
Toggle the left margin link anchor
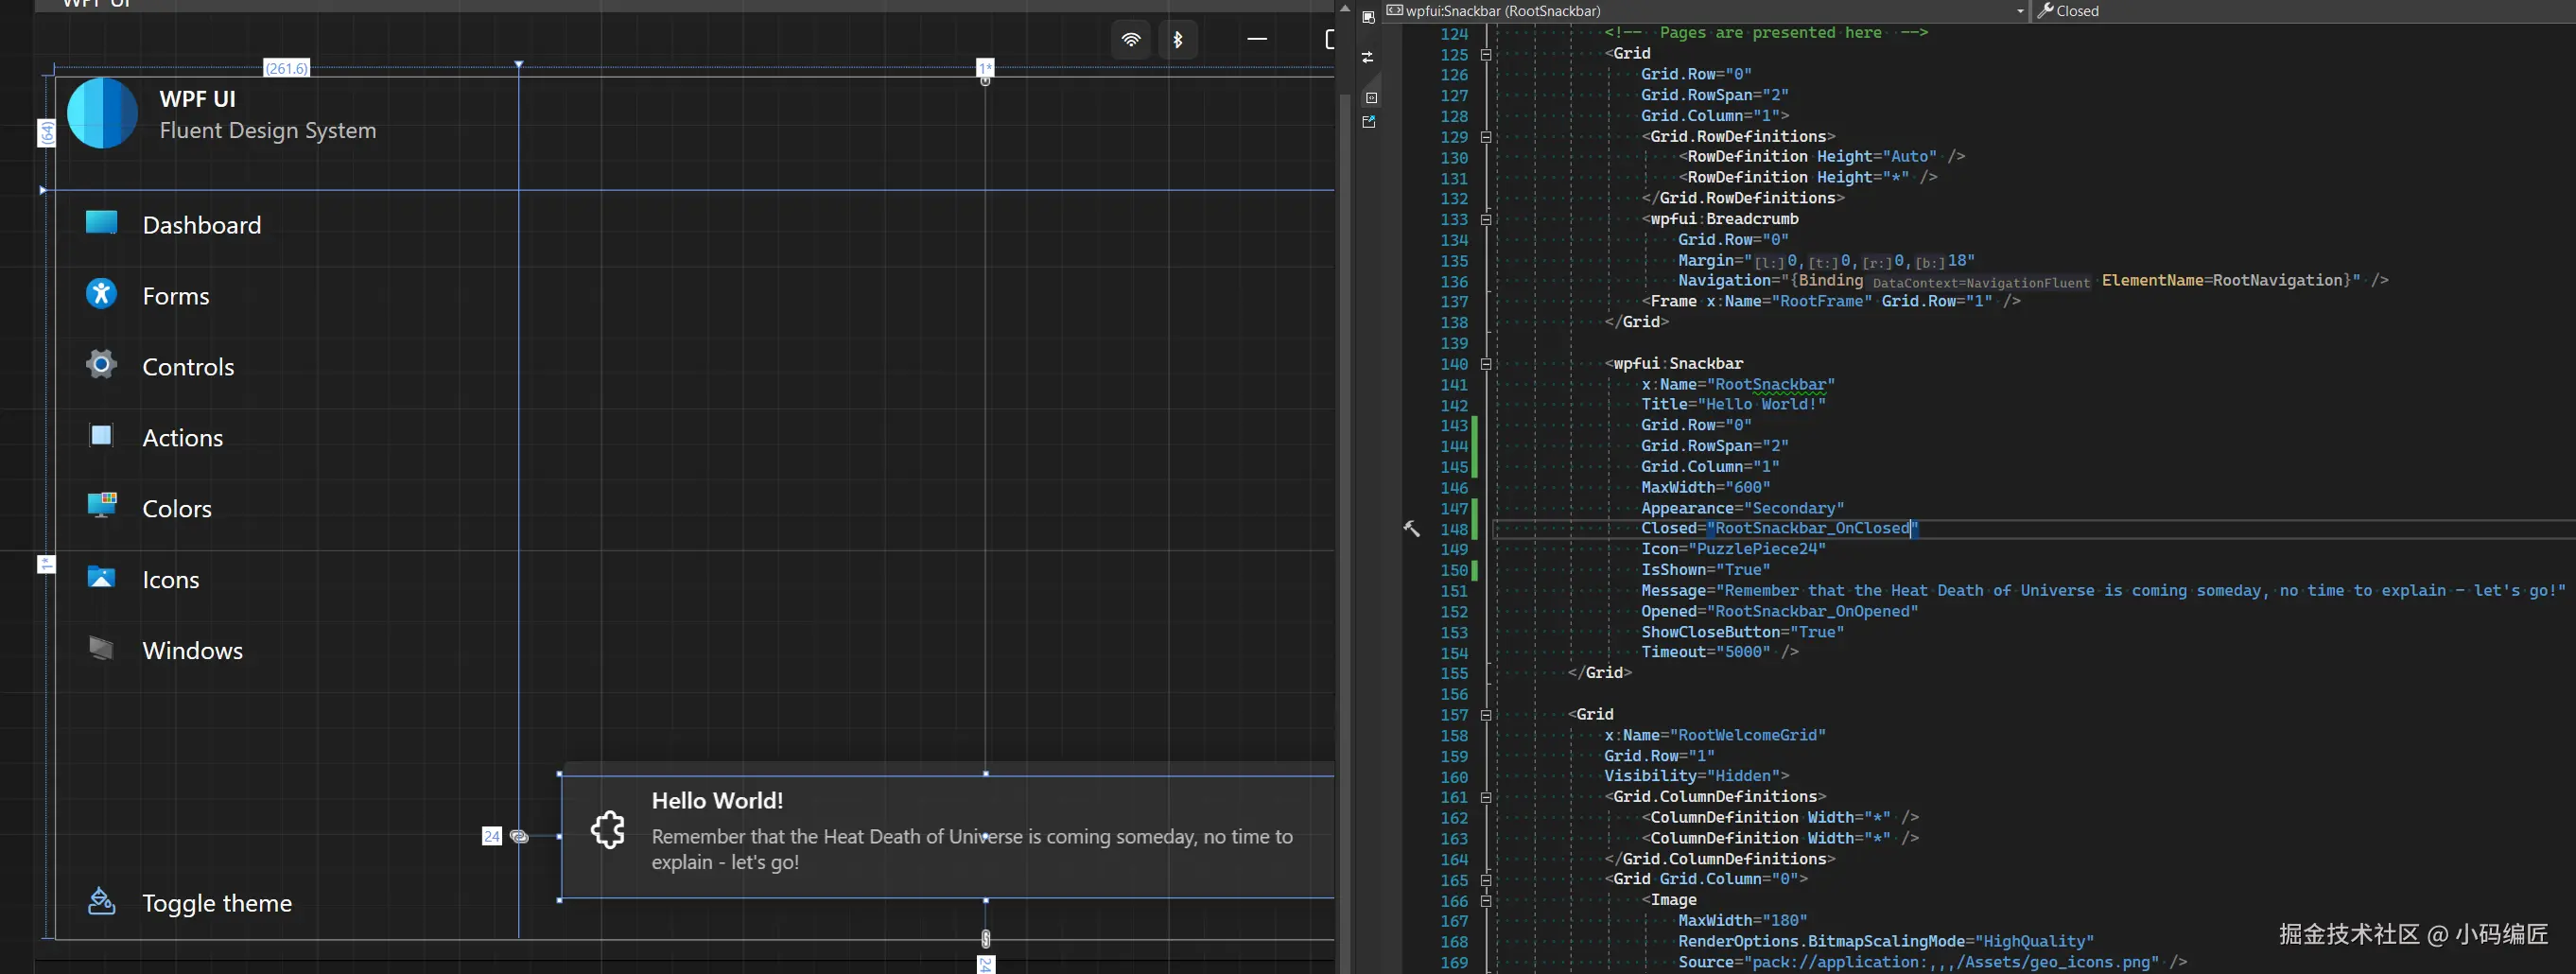pos(519,836)
